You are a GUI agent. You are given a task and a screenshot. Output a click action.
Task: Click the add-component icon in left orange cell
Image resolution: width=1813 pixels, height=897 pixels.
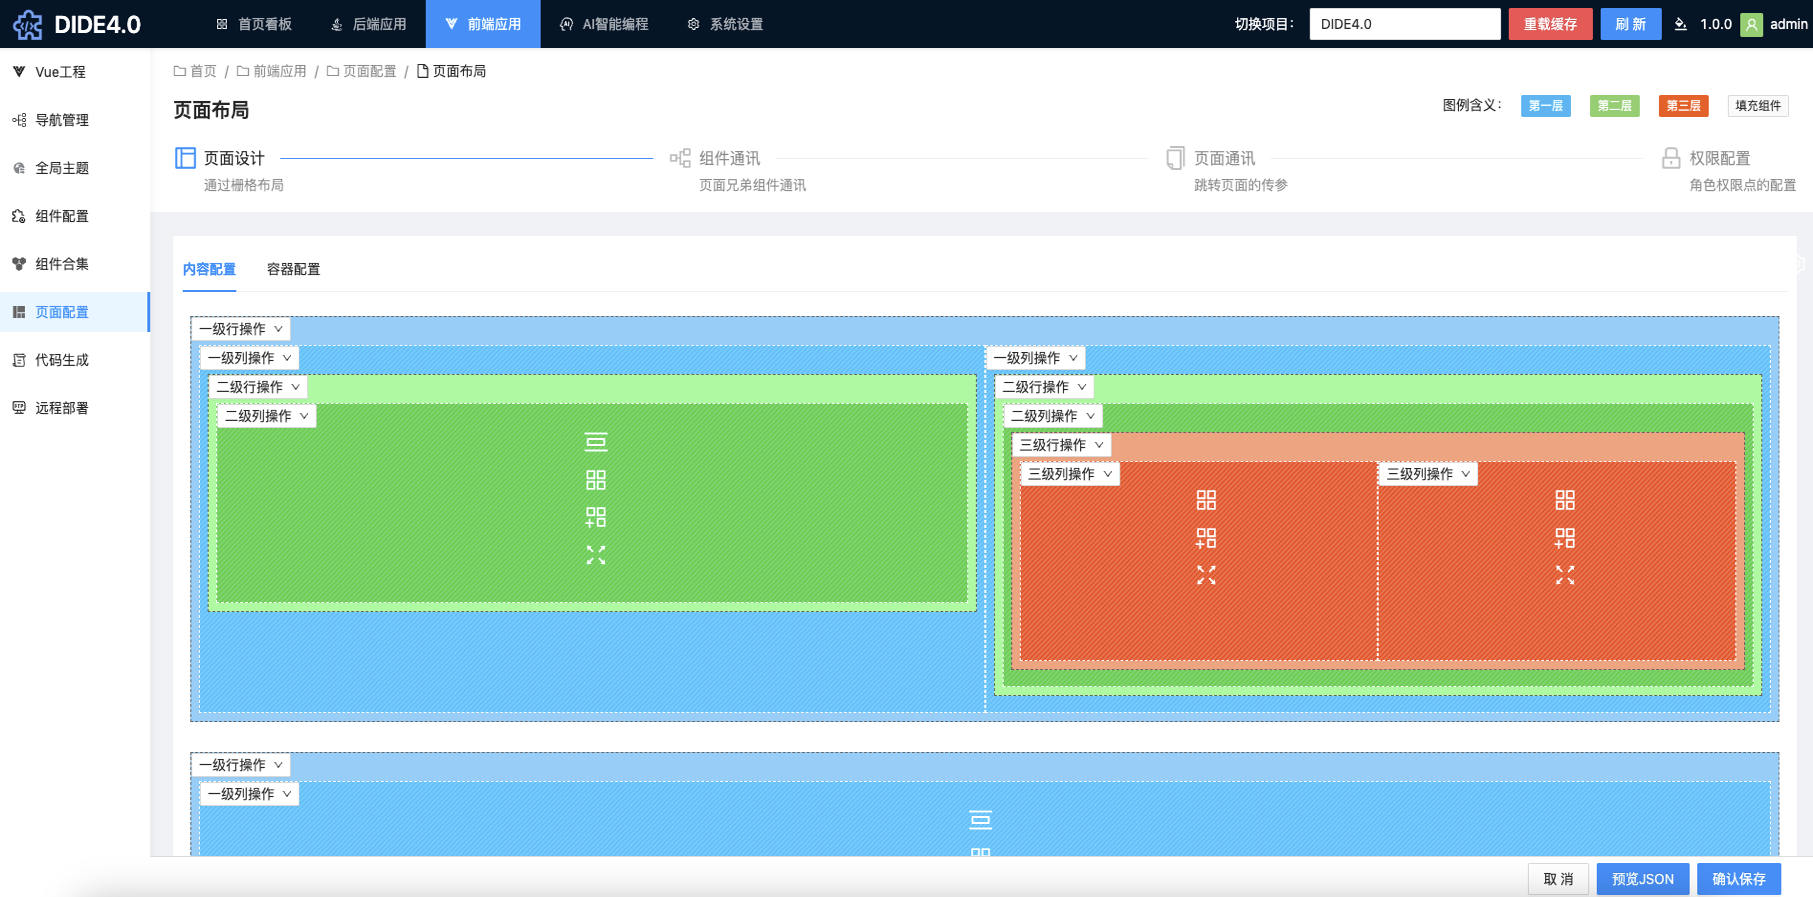click(x=1206, y=538)
